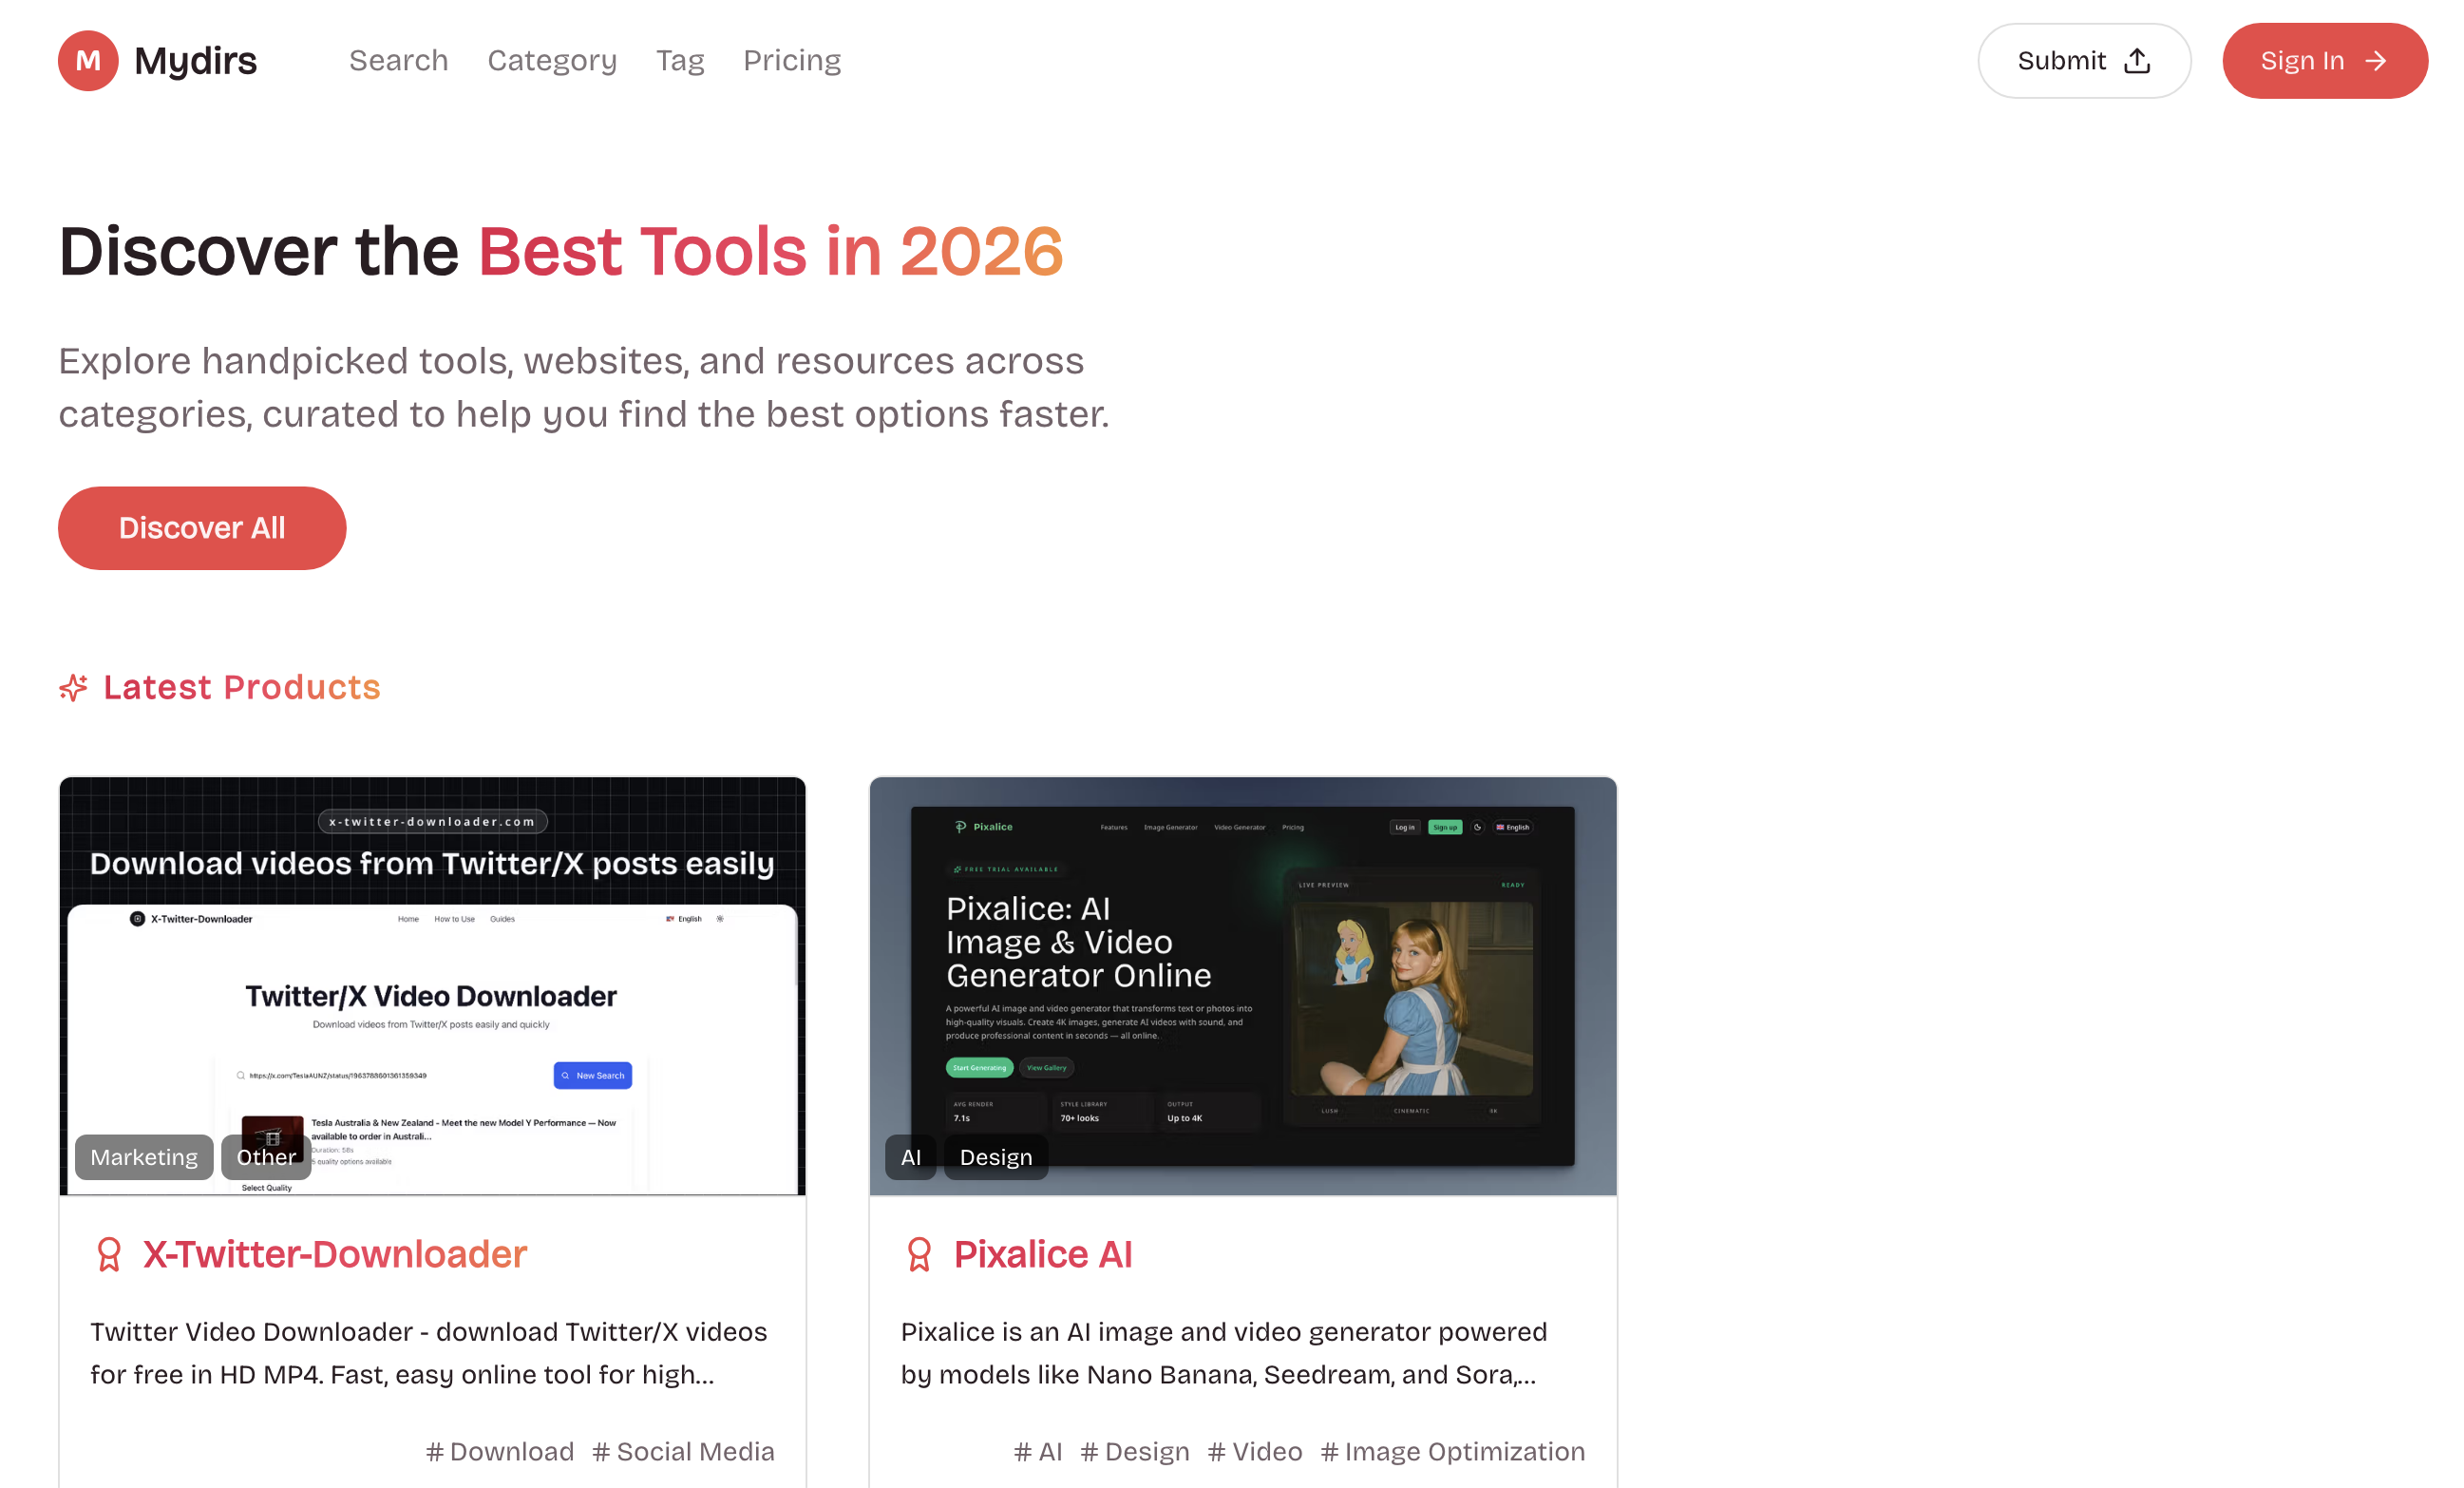
Task: Click the #Image Optimization hashtag
Action: point(1452,1451)
